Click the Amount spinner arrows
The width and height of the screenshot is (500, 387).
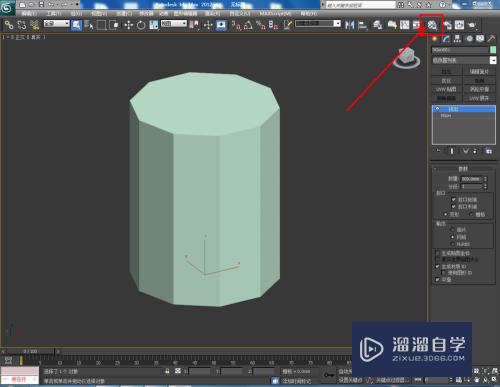point(485,179)
